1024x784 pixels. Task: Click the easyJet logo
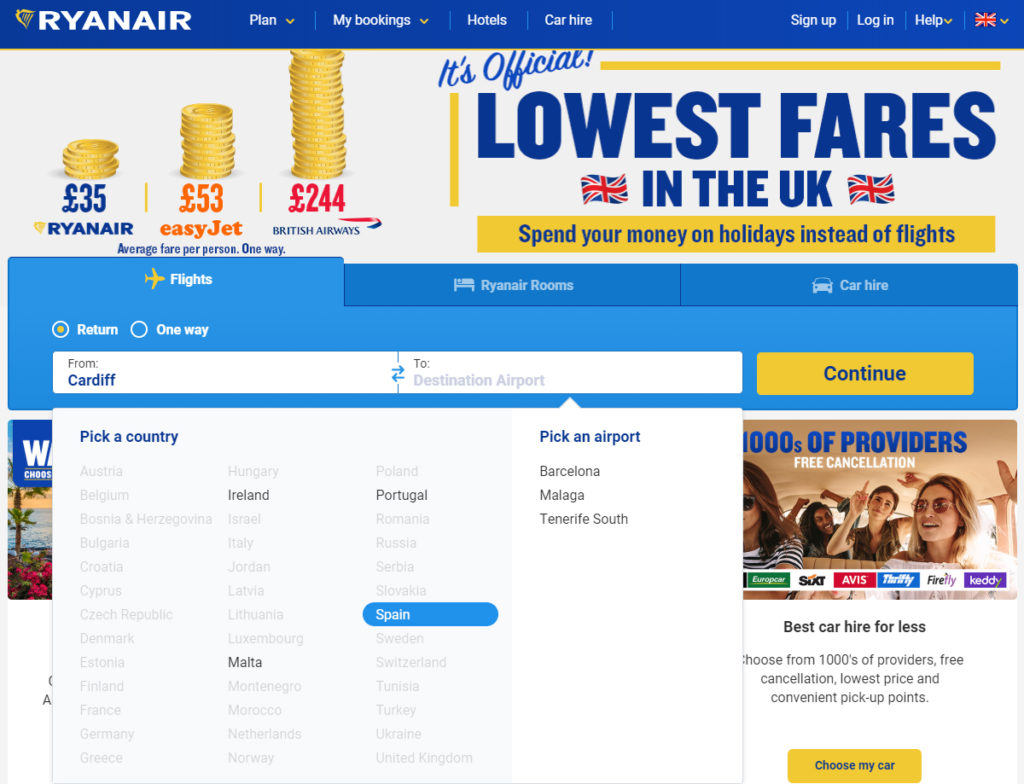200,229
